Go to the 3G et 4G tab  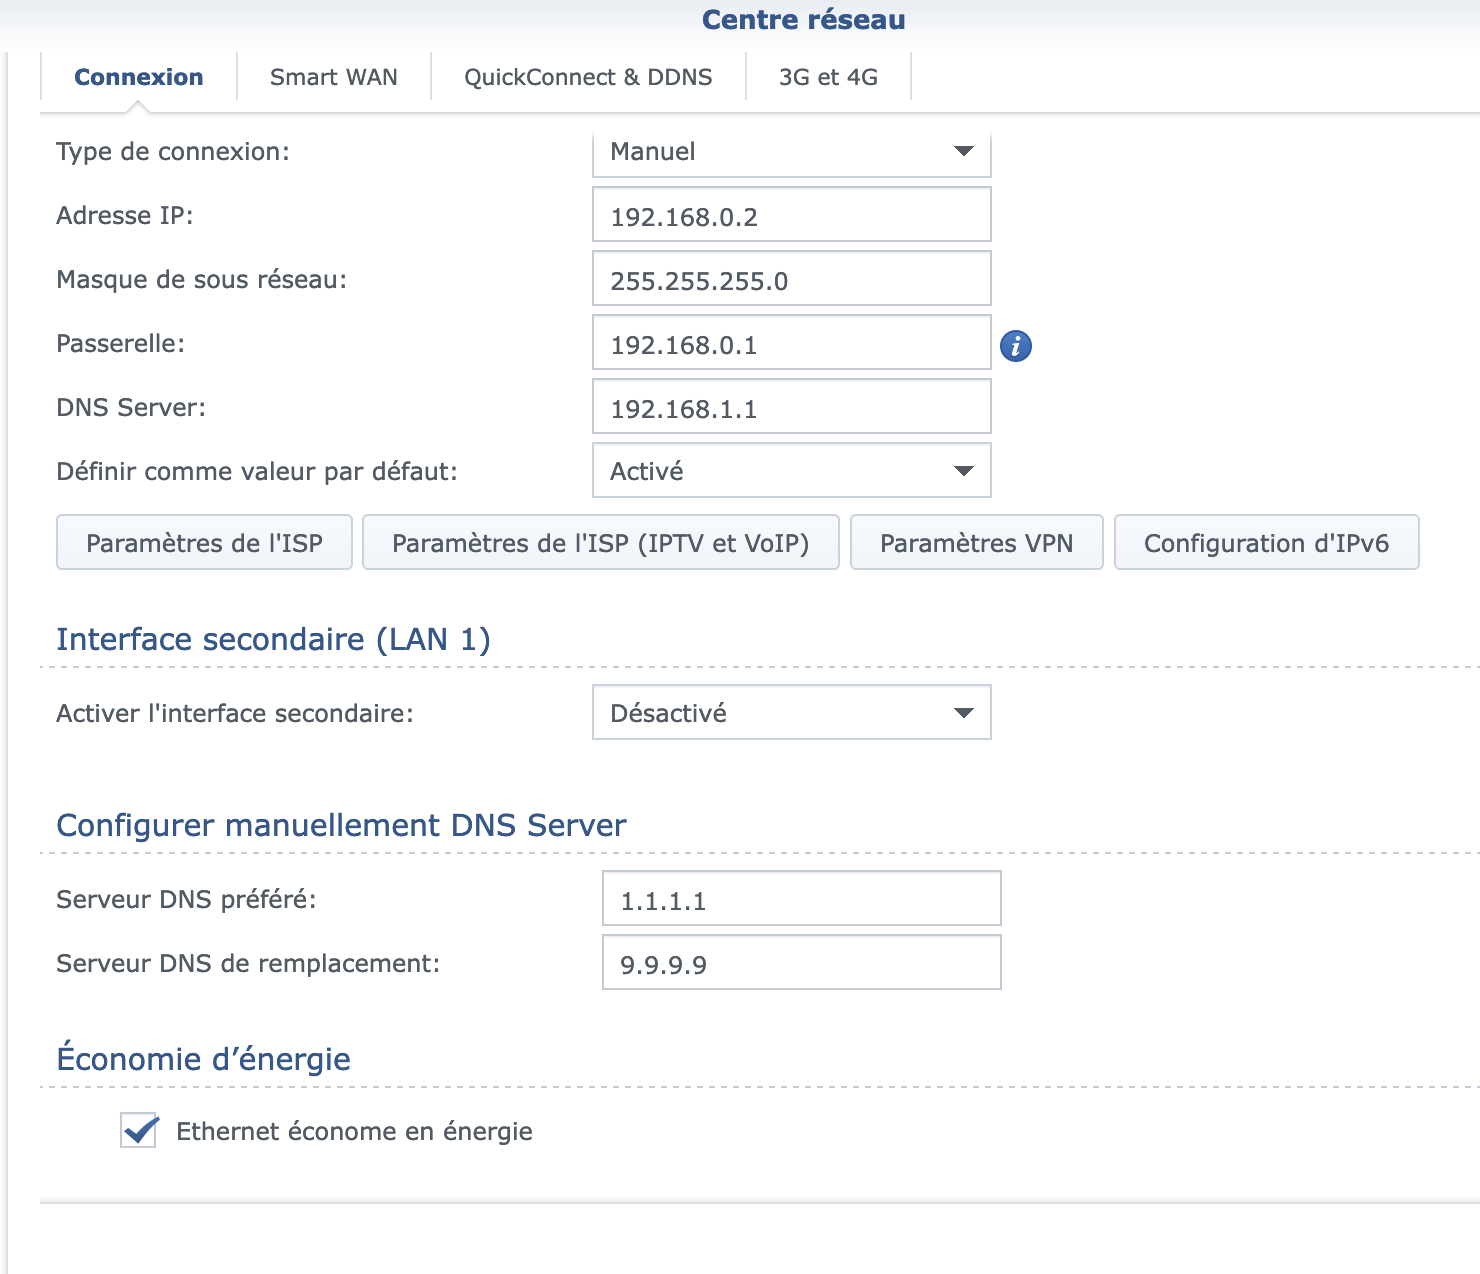[x=828, y=77]
